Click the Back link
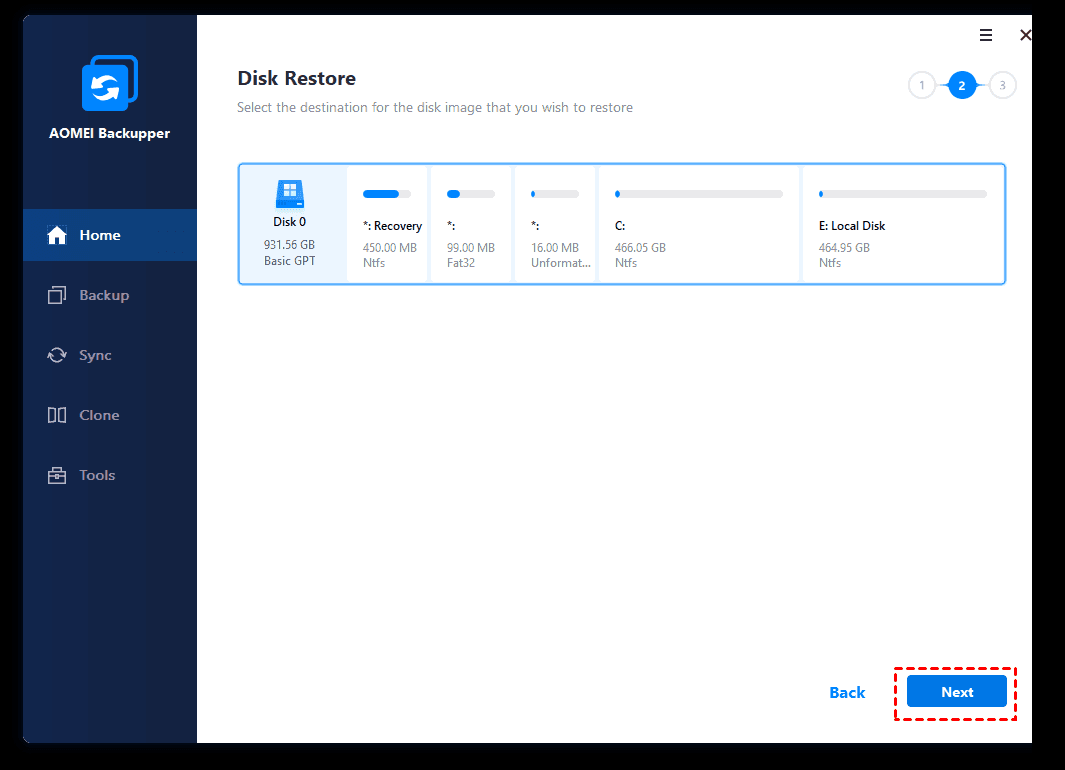Screen dimensions: 1065x770 [847, 693]
